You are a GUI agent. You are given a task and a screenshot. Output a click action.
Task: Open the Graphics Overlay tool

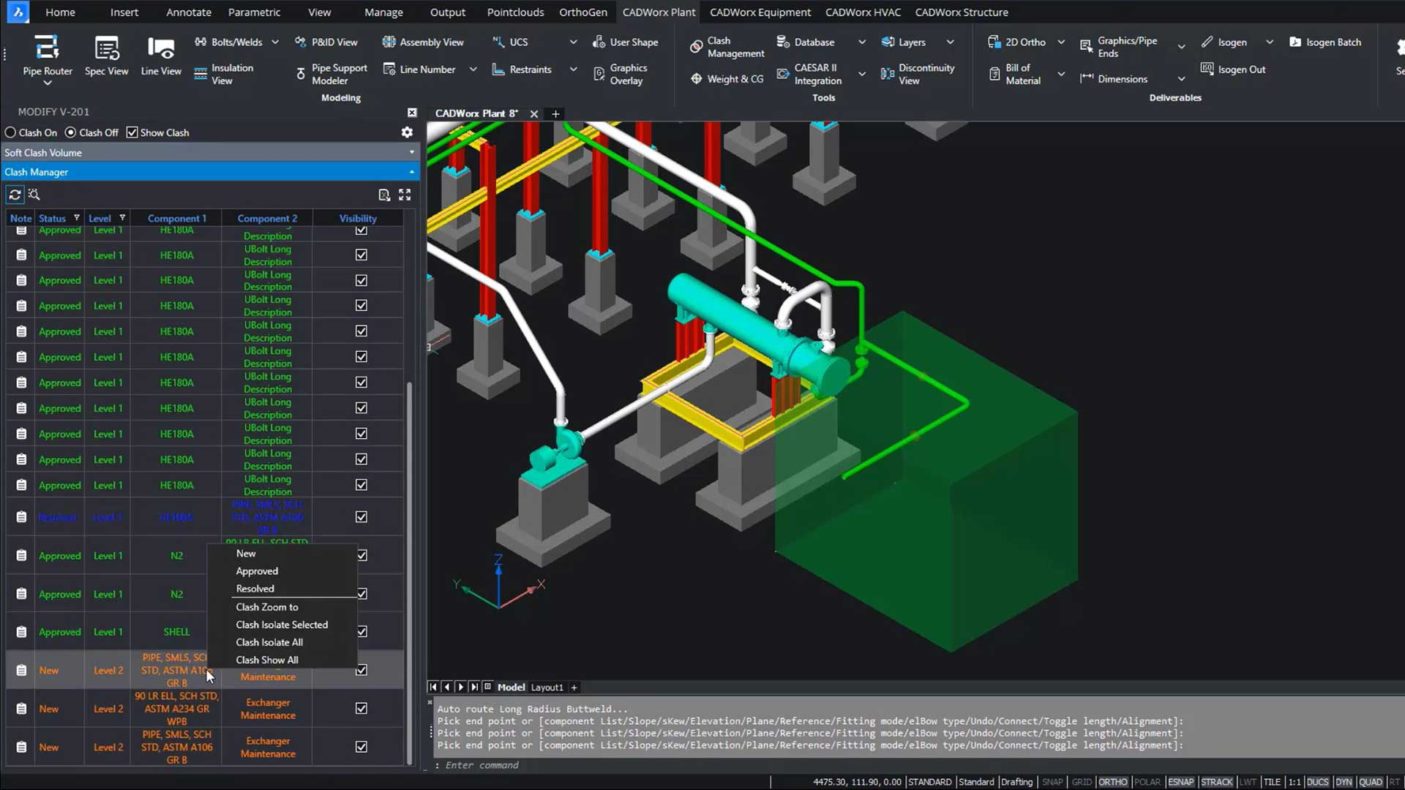[620, 74]
